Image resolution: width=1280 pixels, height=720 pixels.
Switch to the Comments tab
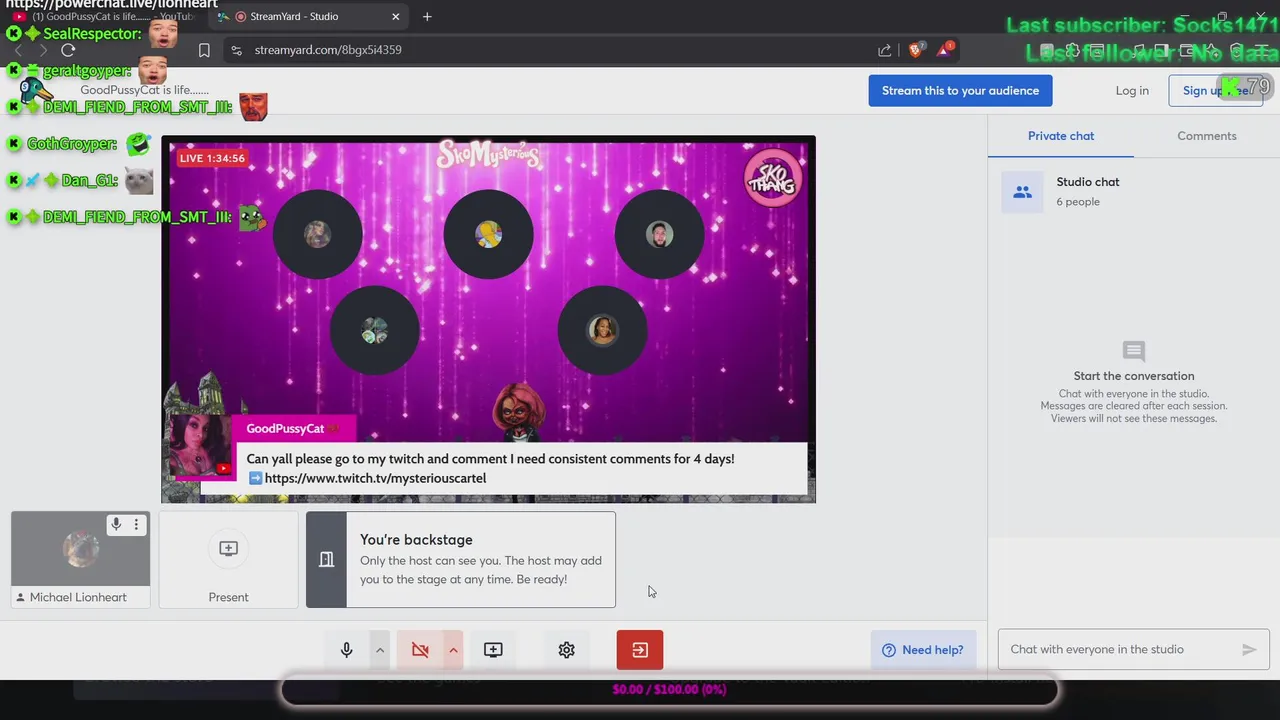[1207, 136]
